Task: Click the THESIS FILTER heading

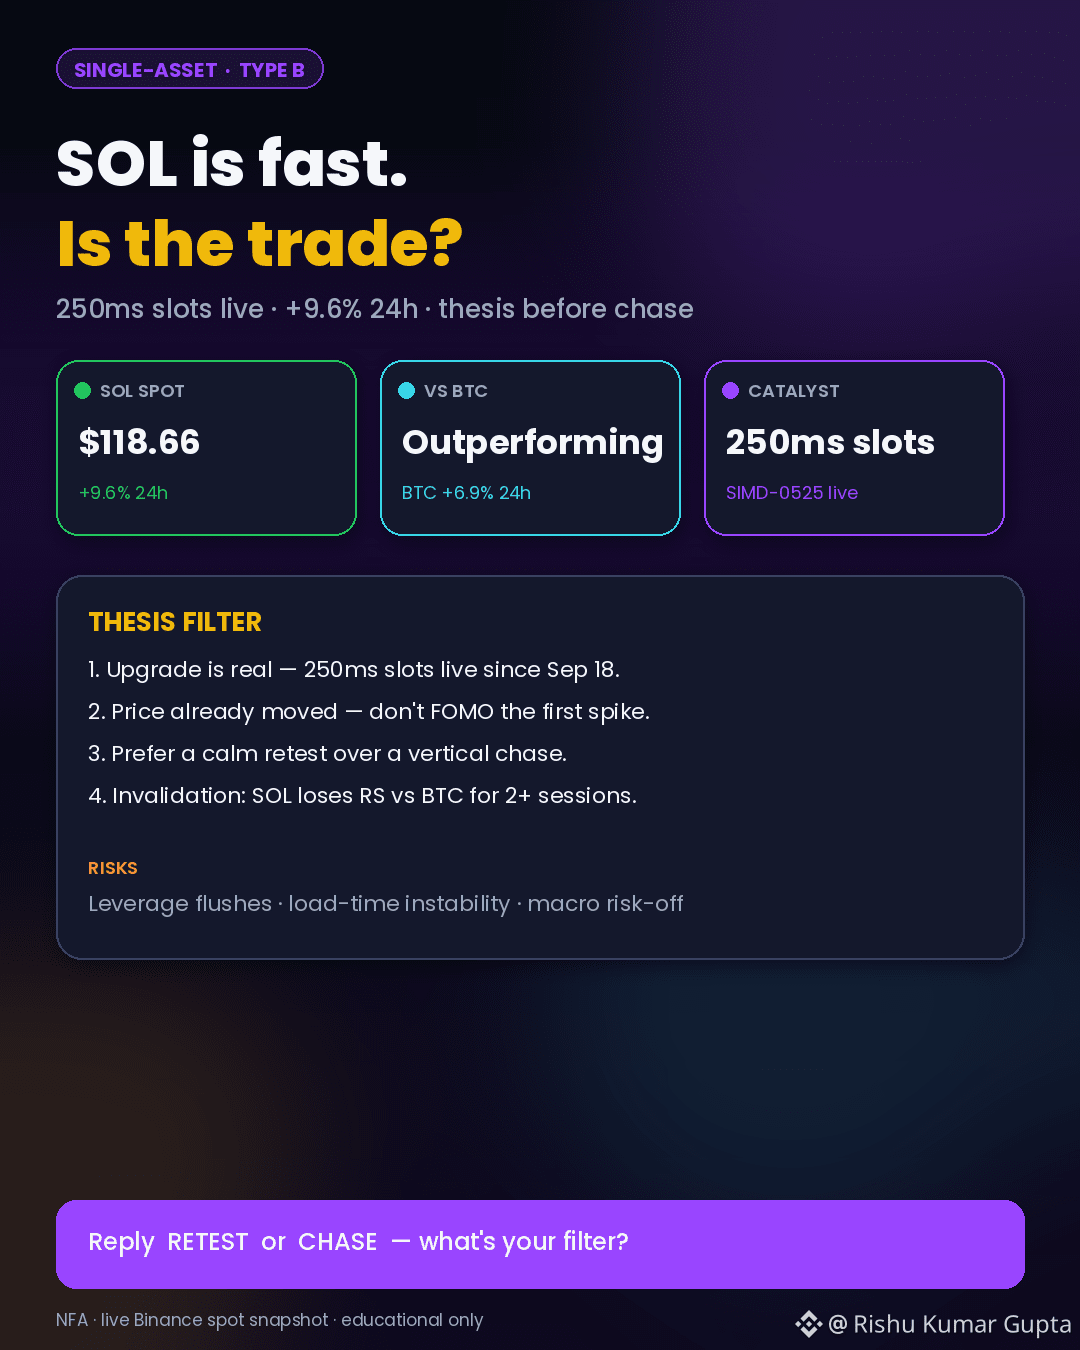Action: [x=175, y=622]
